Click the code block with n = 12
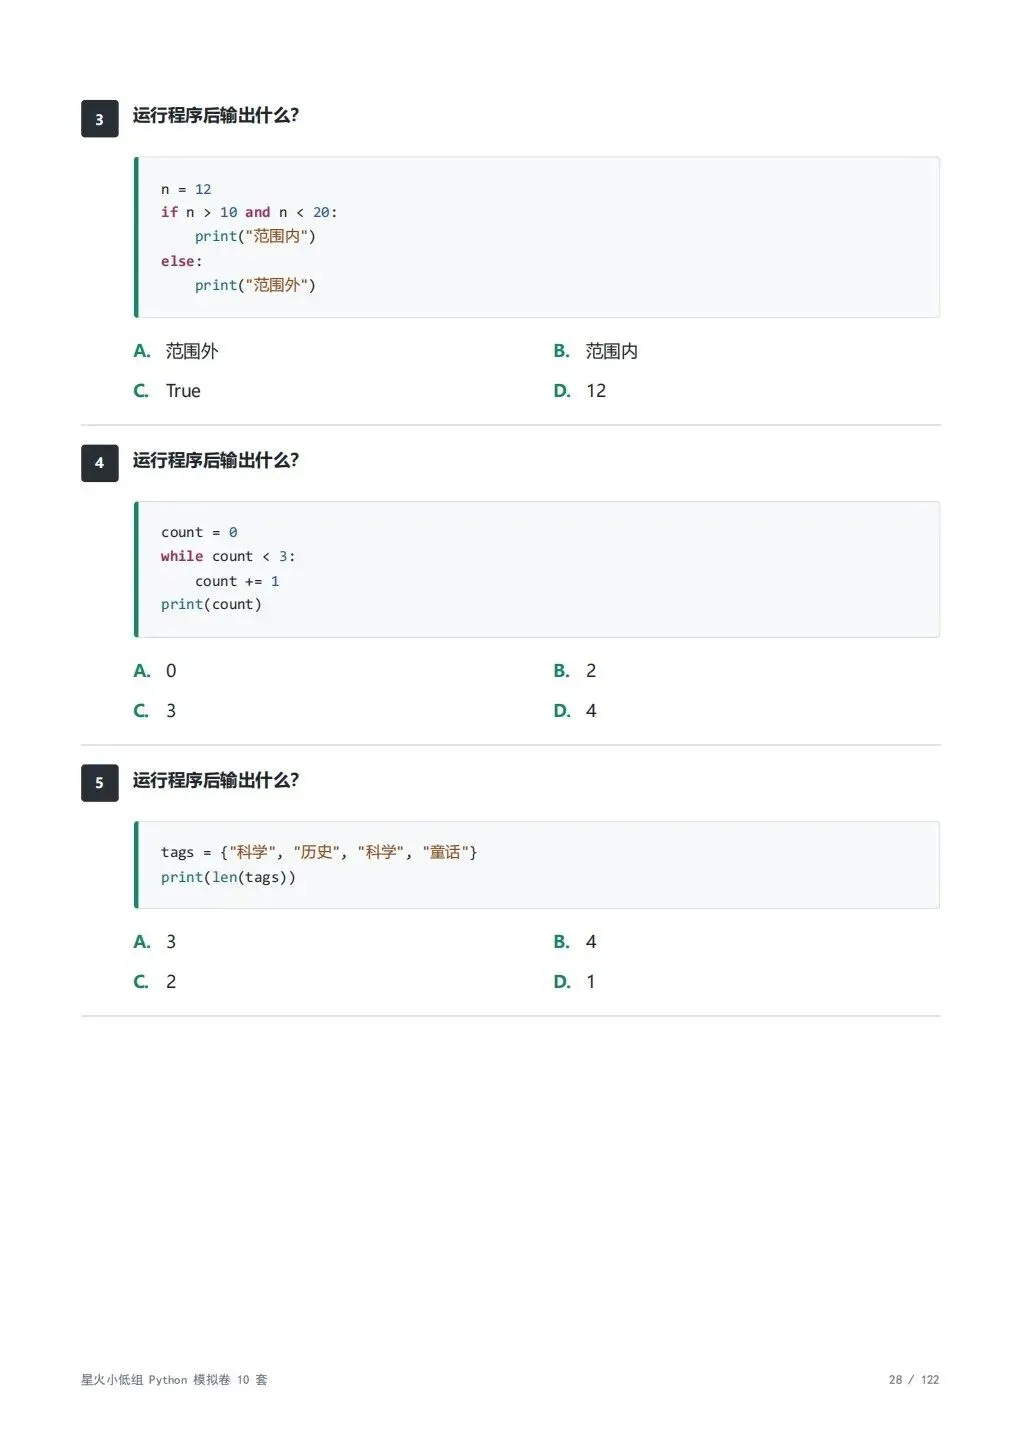The height and width of the screenshot is (1432, 1021). point(537,237)
